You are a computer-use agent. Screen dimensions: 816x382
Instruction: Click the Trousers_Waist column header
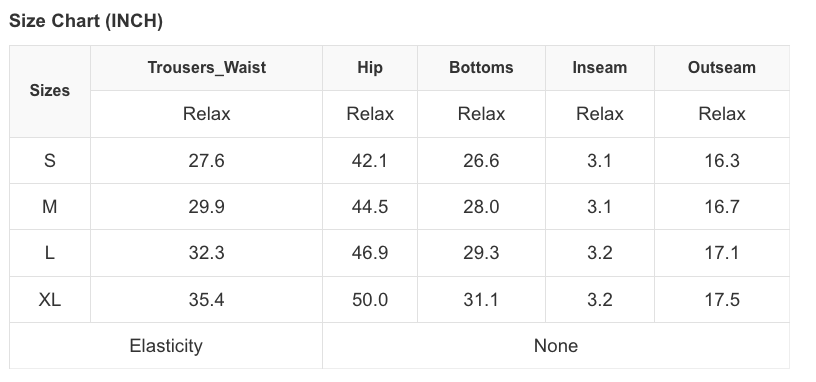pyautogui.click(x=207, y=68)
